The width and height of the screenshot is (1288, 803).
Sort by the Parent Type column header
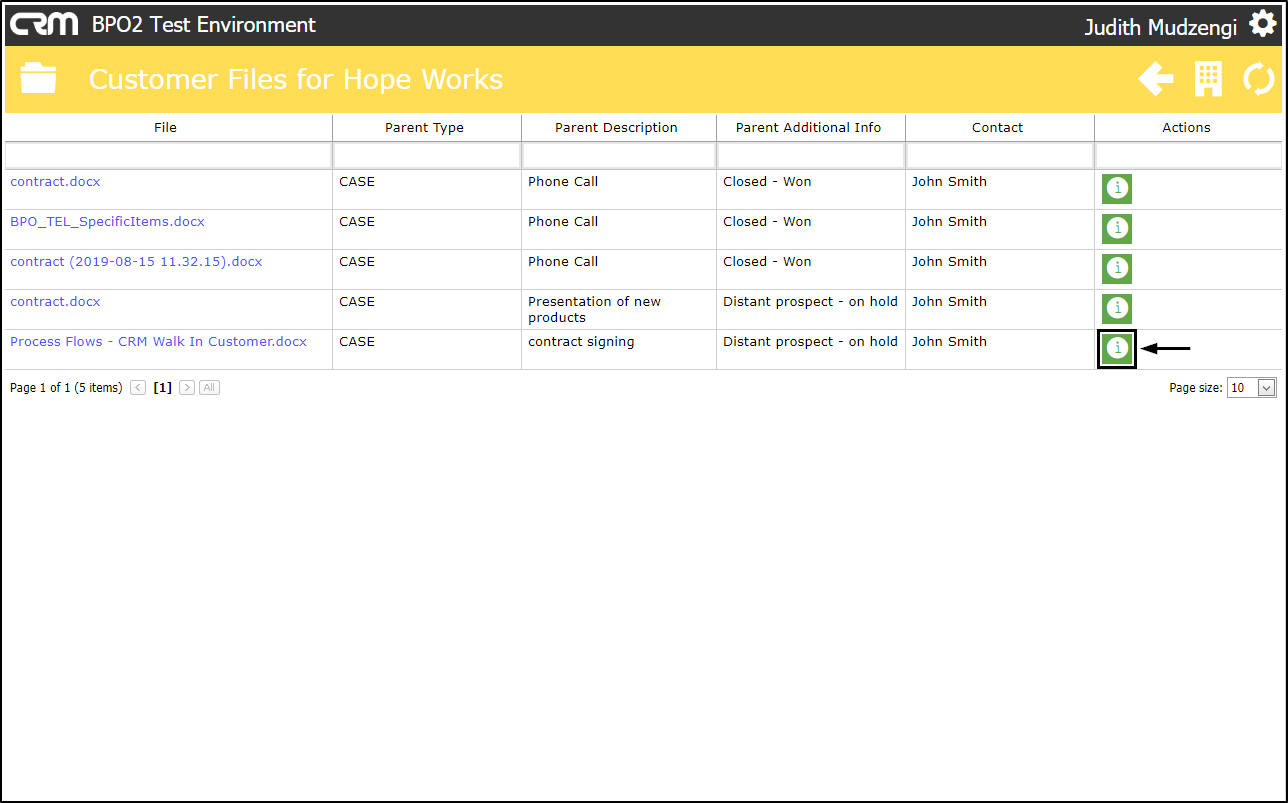[425, 128]
